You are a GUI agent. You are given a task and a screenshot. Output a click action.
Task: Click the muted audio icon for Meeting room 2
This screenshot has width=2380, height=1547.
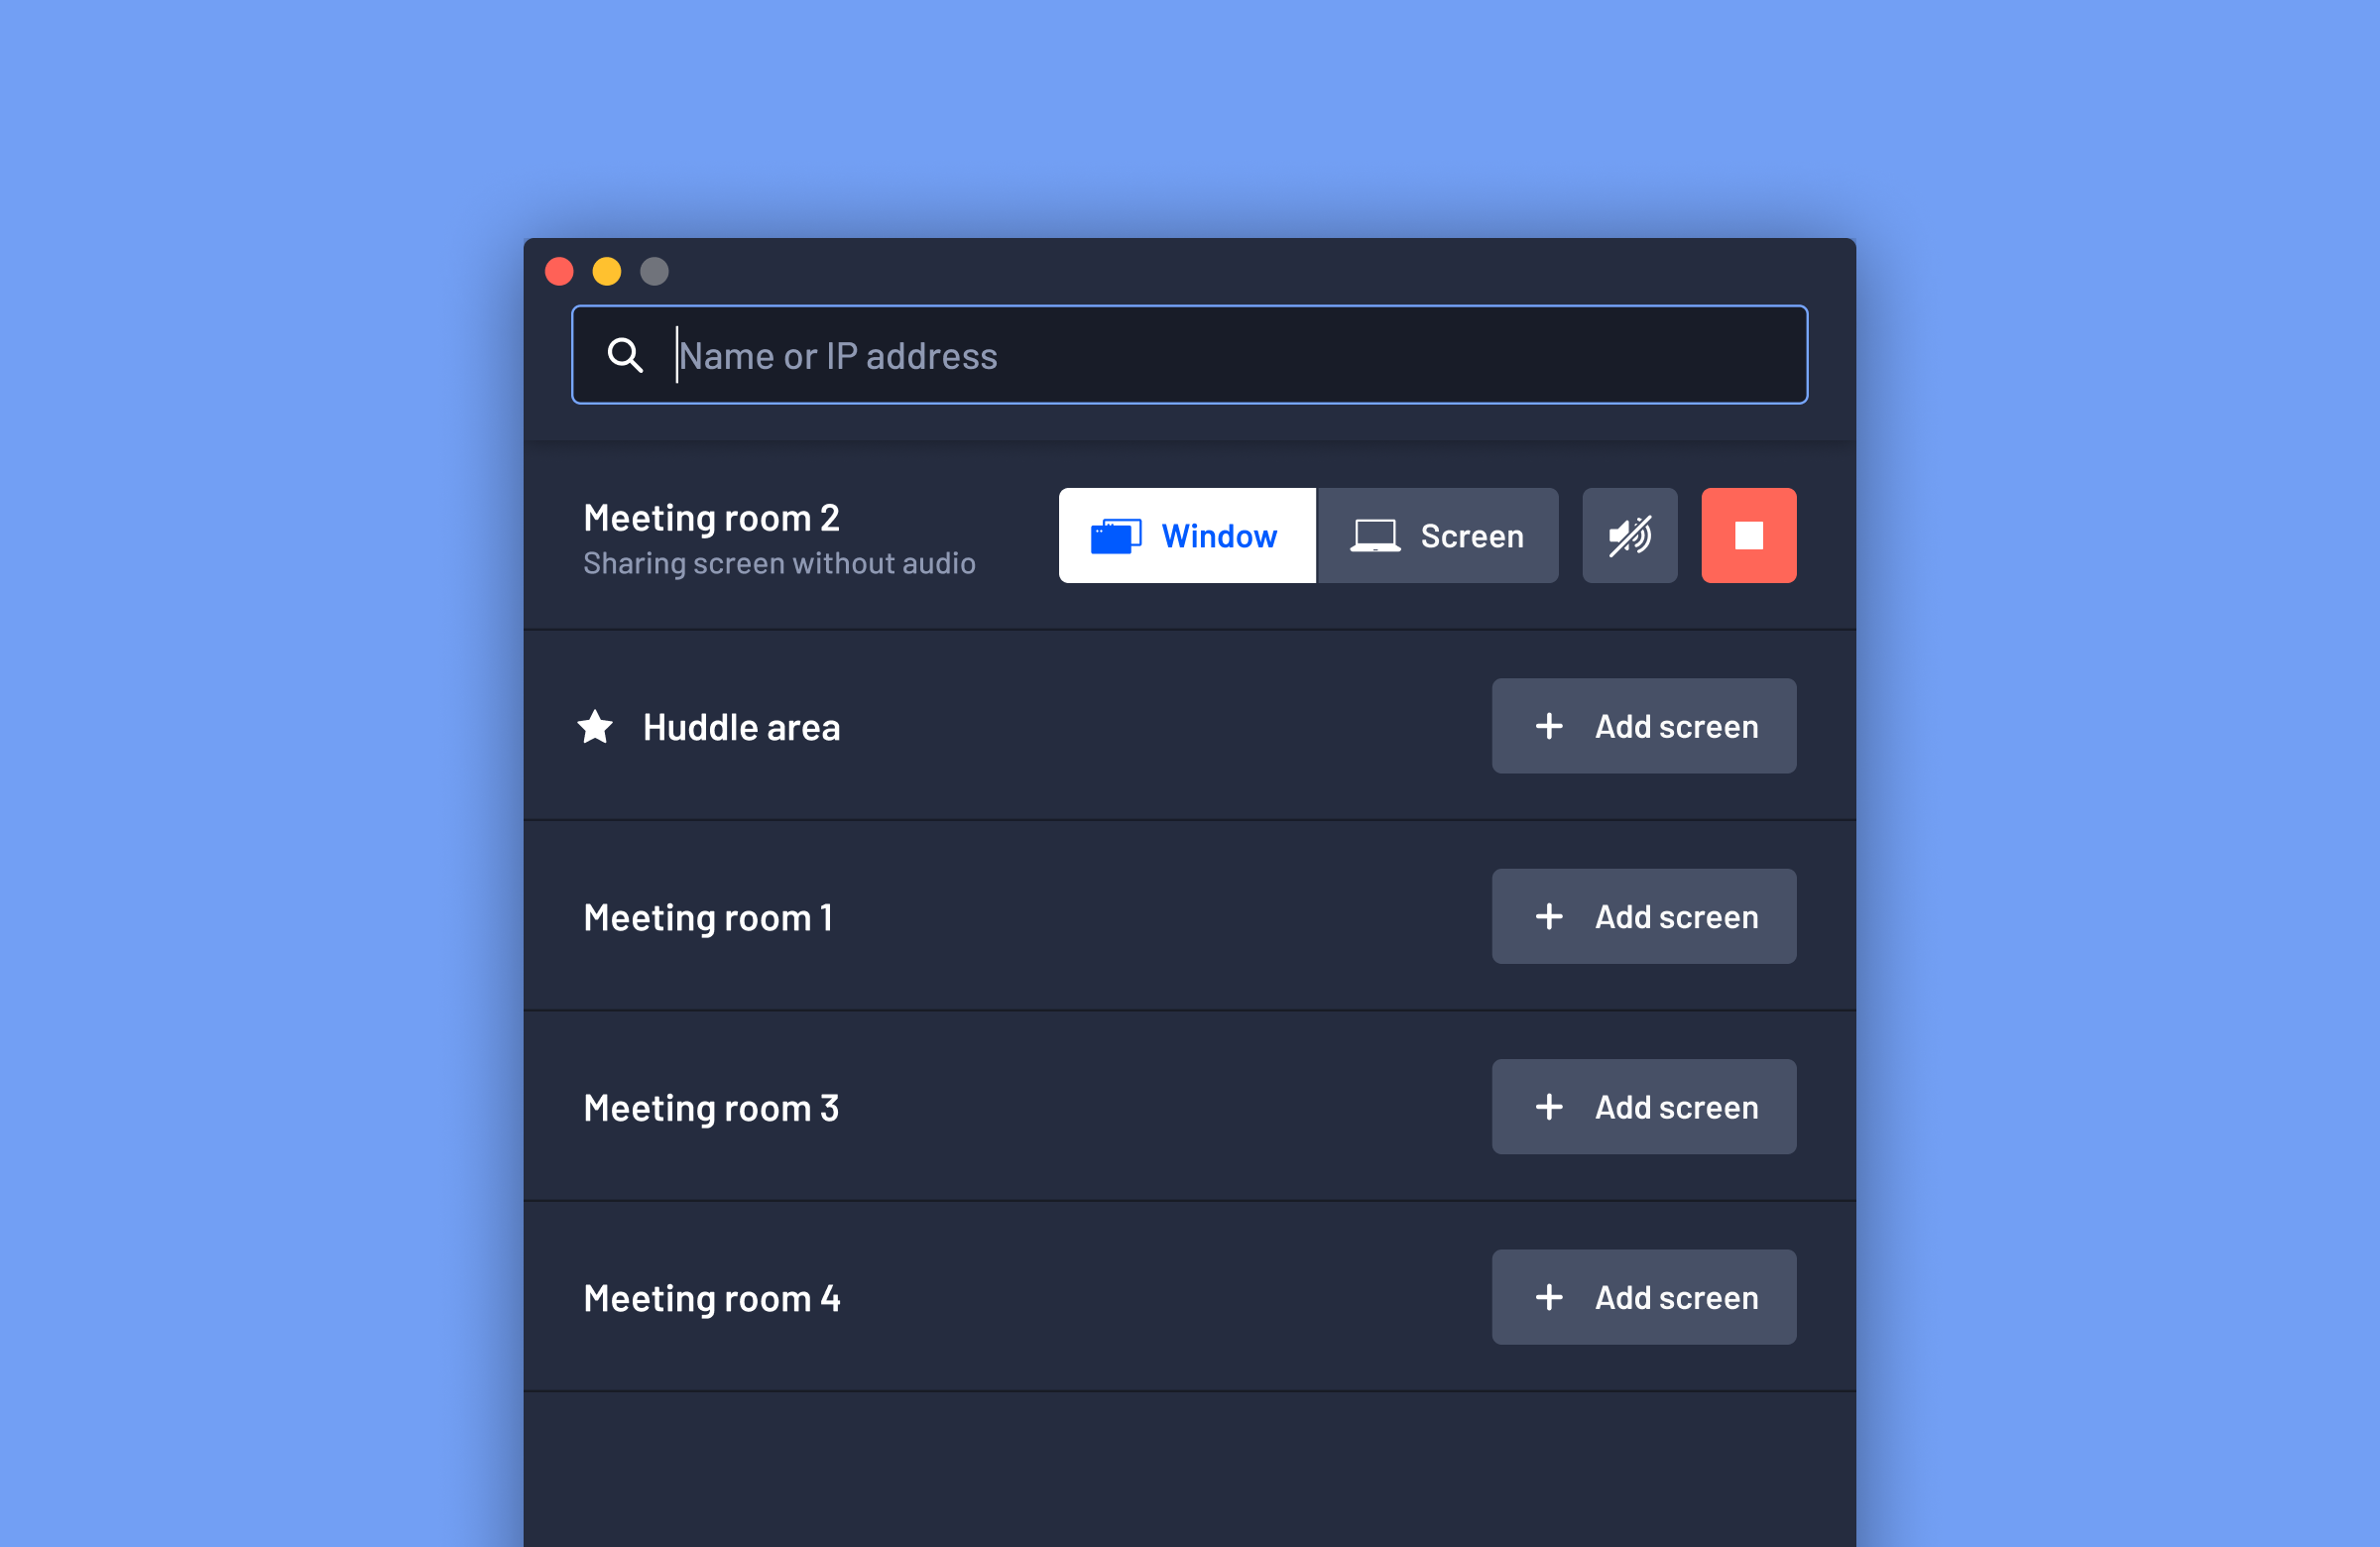point(1629,535)
